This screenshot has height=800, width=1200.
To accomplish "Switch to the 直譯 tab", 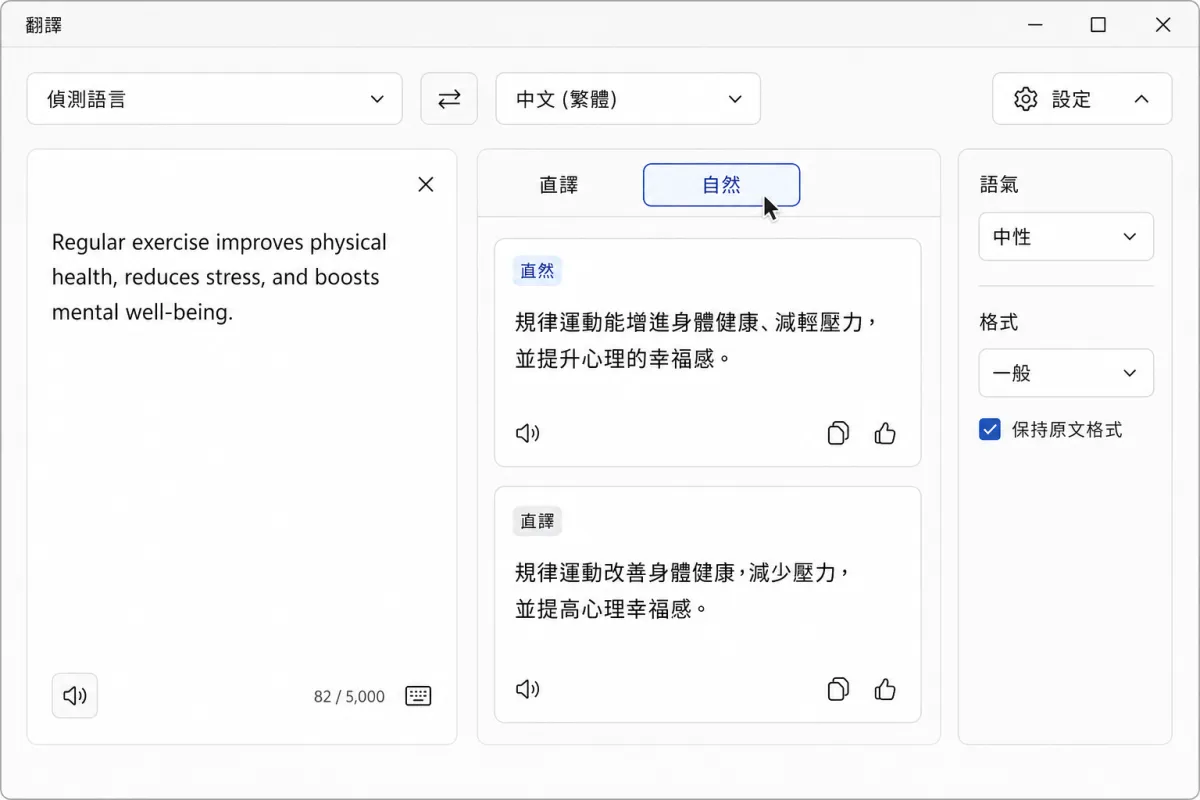I will tap(559, 185).
